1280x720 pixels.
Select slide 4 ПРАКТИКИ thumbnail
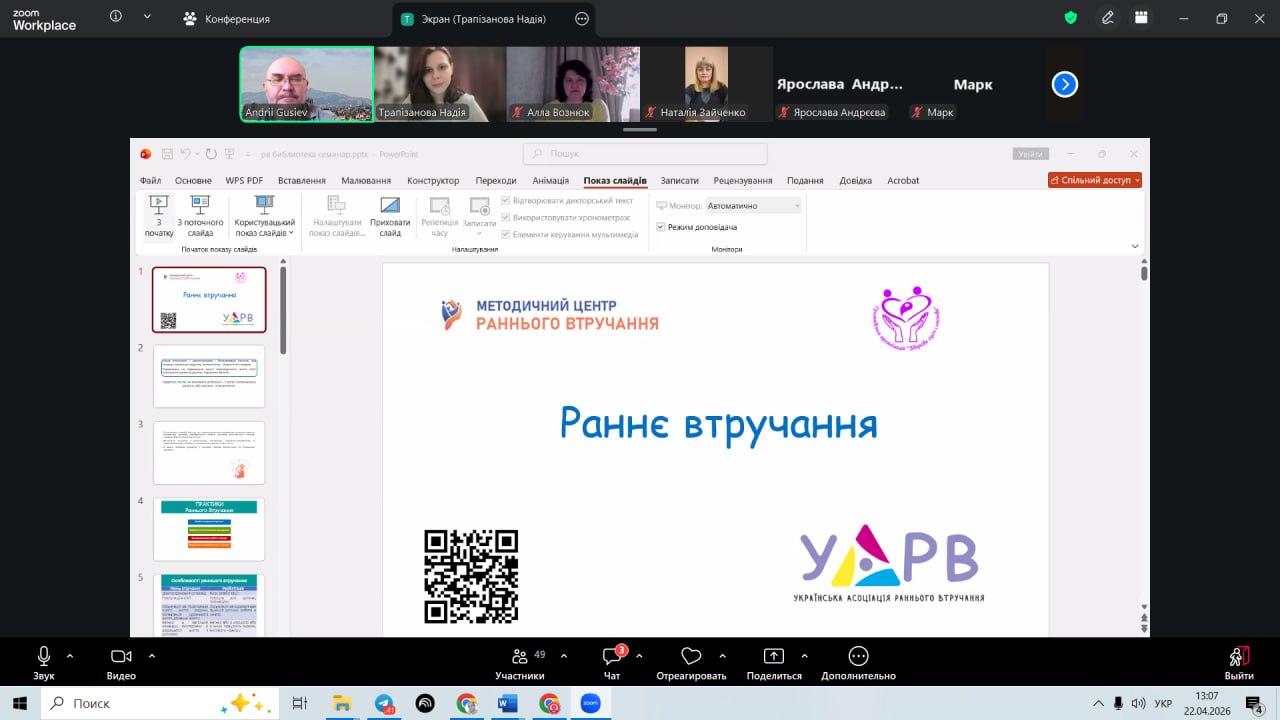tap(209, 529)
